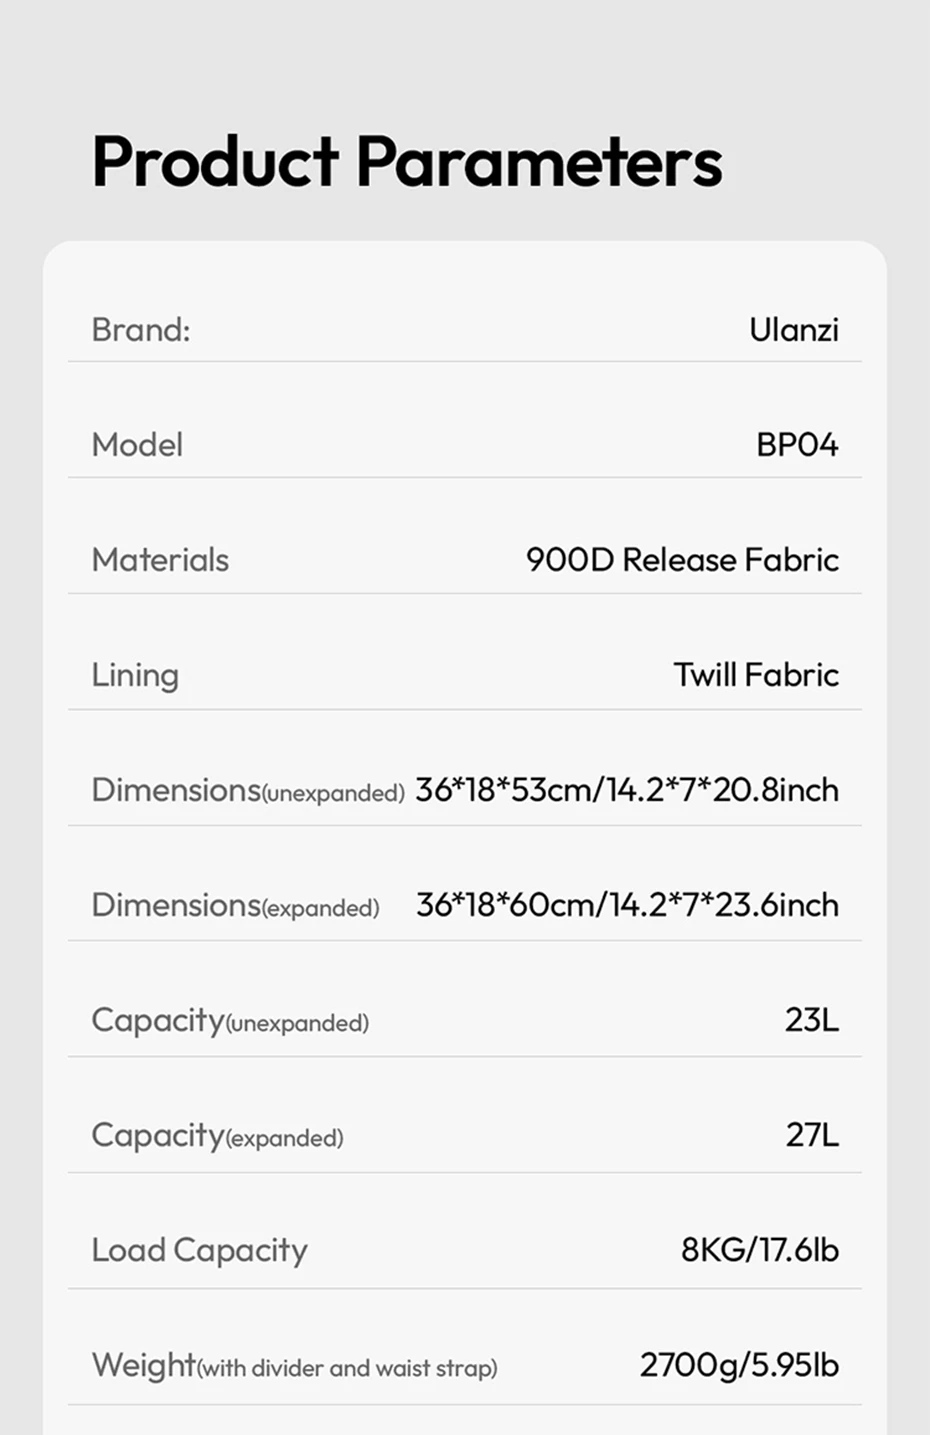Select the Ulanzi brand value

coord(793,329)
